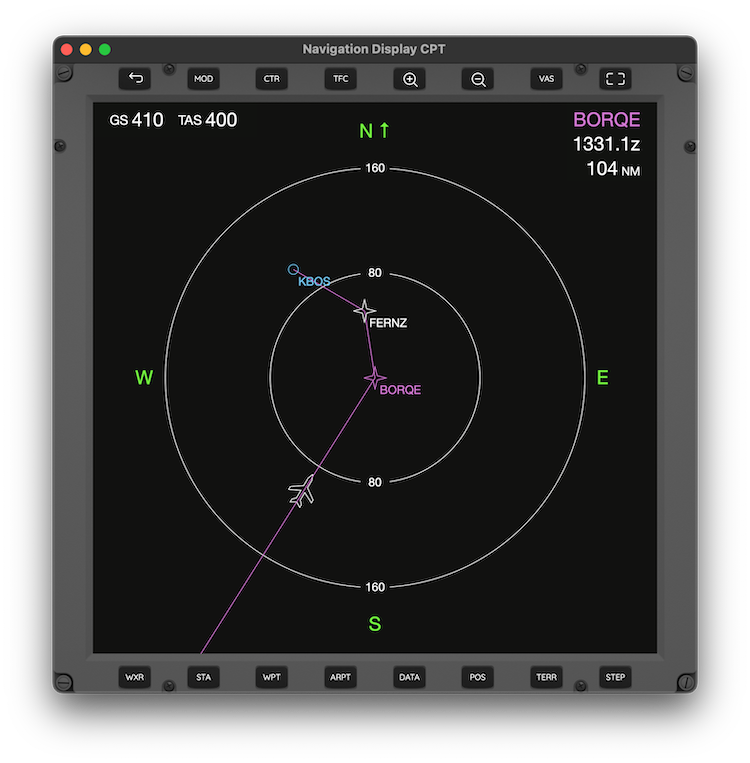Select the BORQE waypoint star symbol
750x763 pixels.
click(374, 378)
